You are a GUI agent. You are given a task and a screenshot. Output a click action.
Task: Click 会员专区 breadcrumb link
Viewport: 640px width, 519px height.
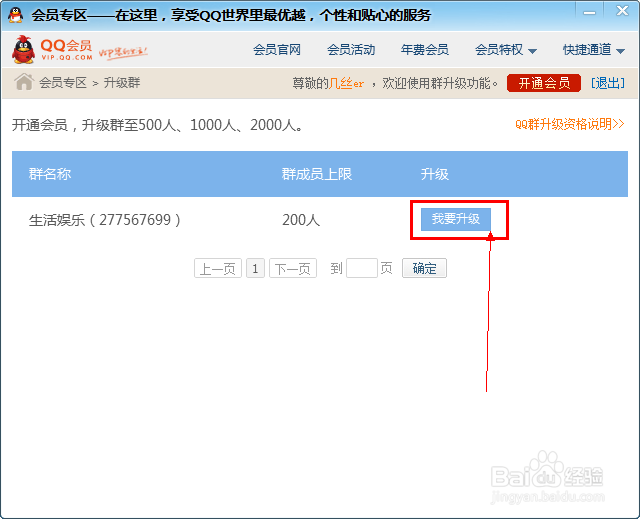[63, 83]
